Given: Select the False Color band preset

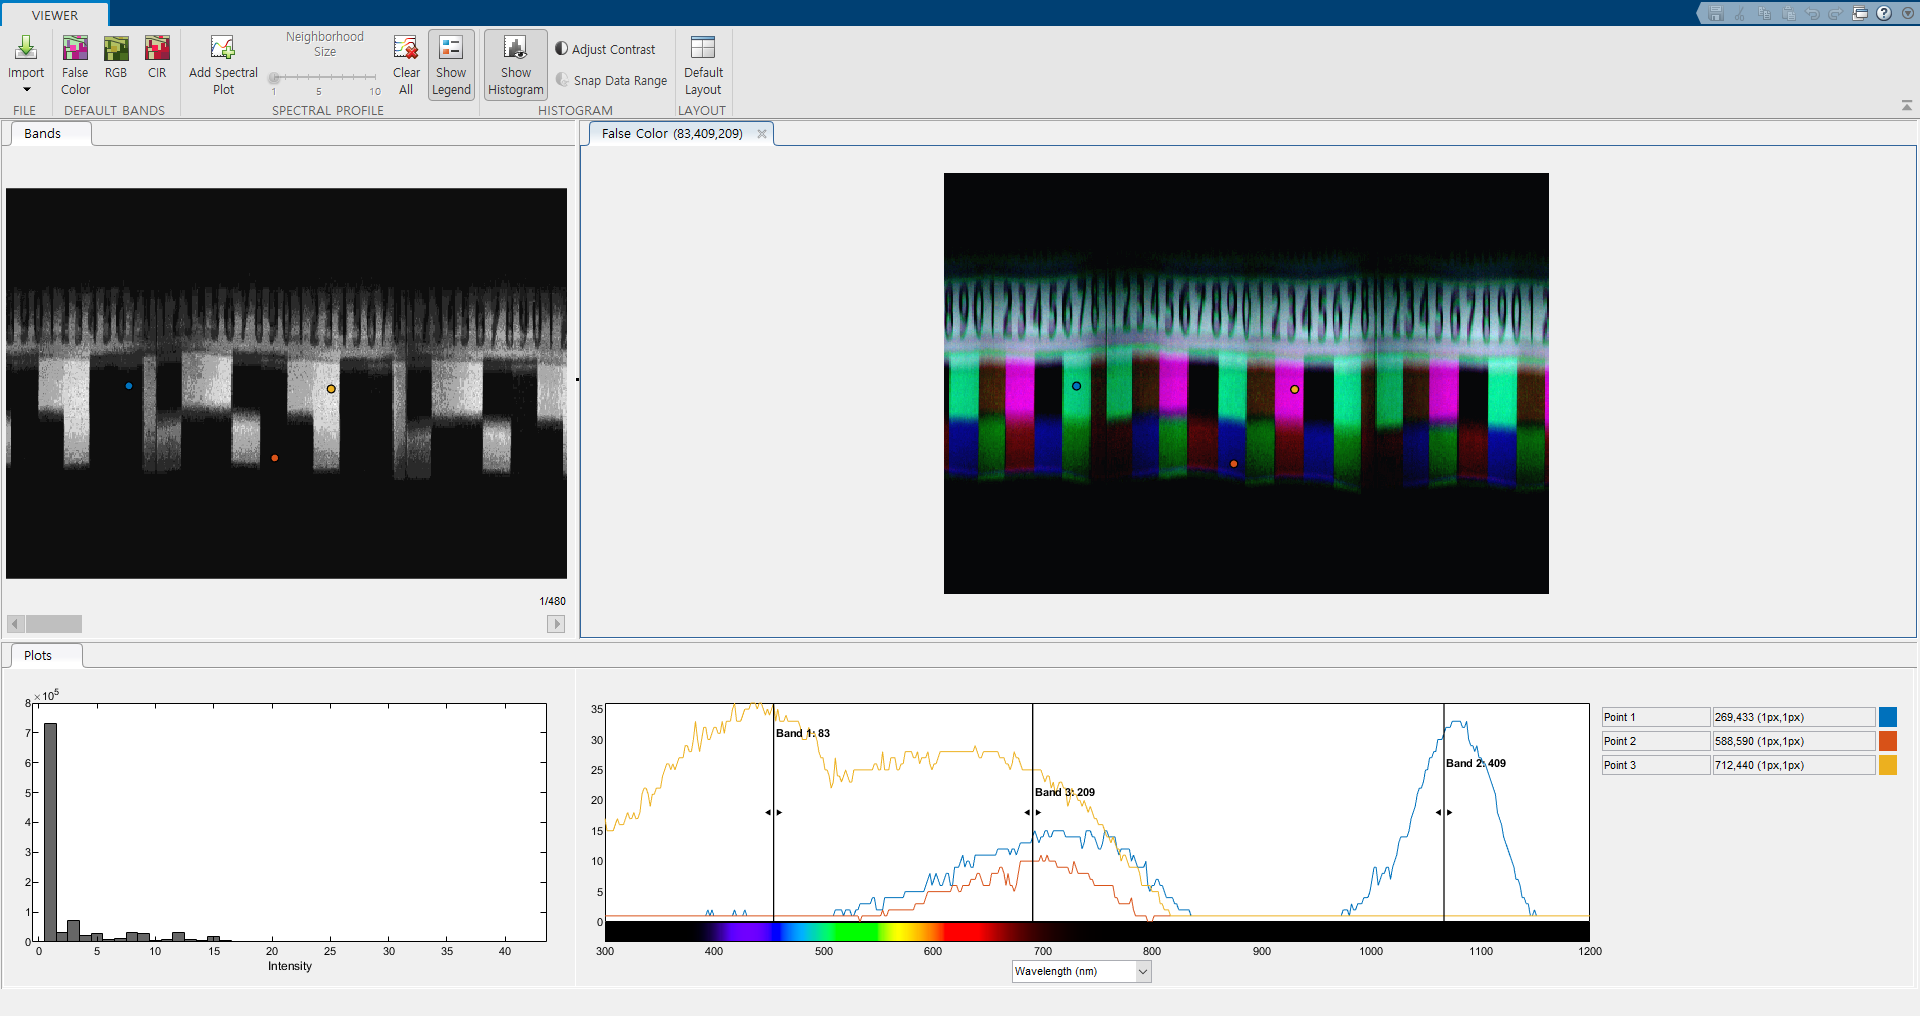Looking at the screenshot, I should (74, 63).
